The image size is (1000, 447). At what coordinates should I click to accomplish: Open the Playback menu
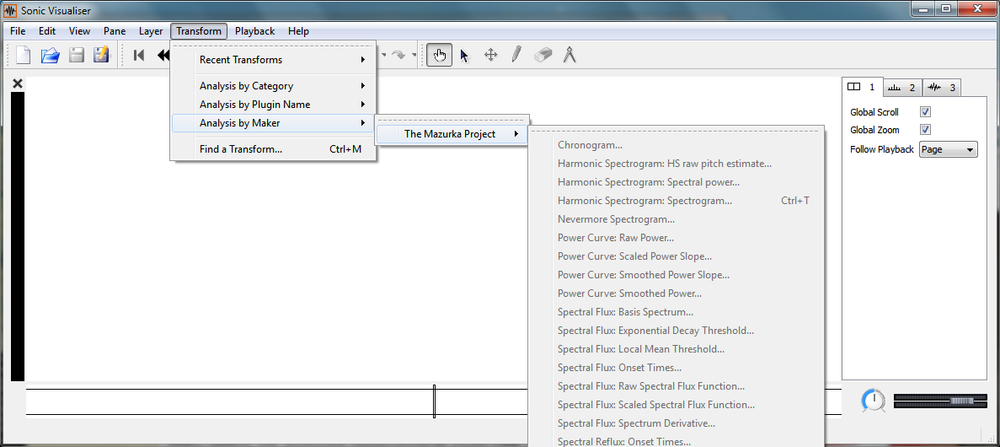254,31
